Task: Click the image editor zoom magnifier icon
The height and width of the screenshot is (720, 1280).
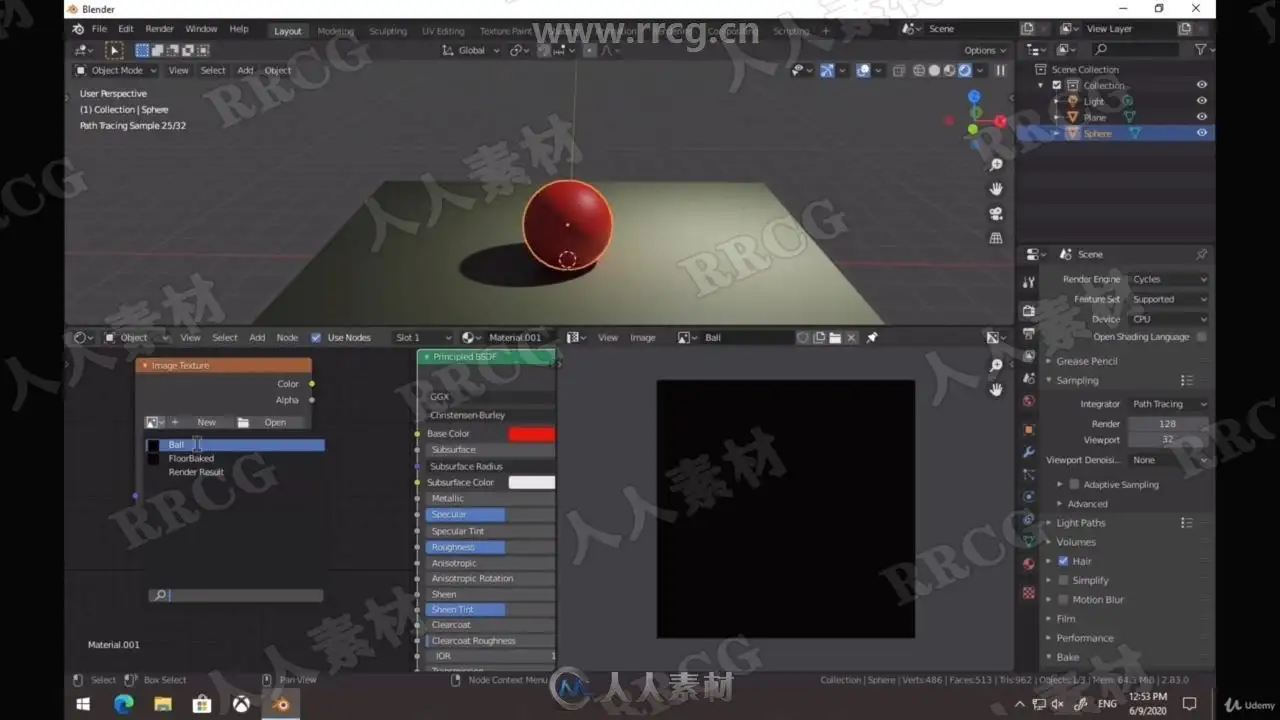Action: click(996, 366)
